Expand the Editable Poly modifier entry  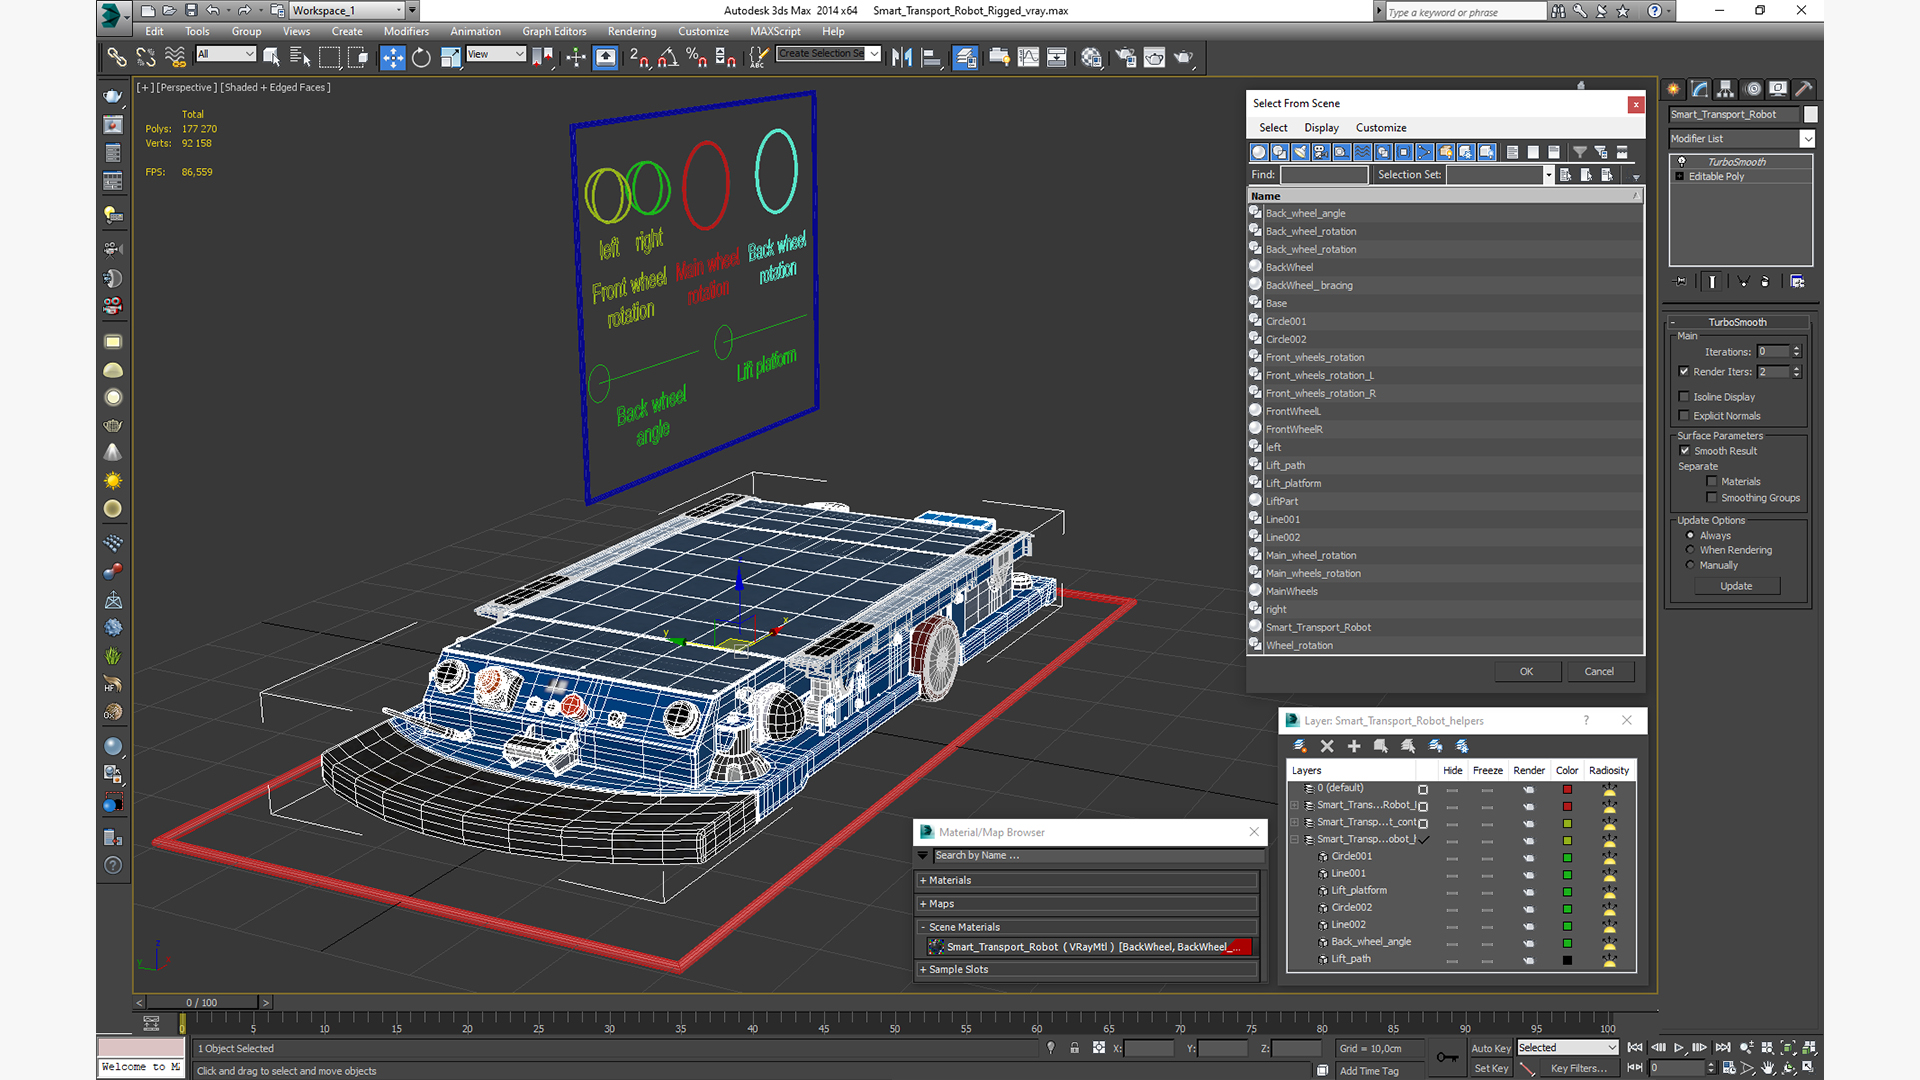click(1680, 177)
